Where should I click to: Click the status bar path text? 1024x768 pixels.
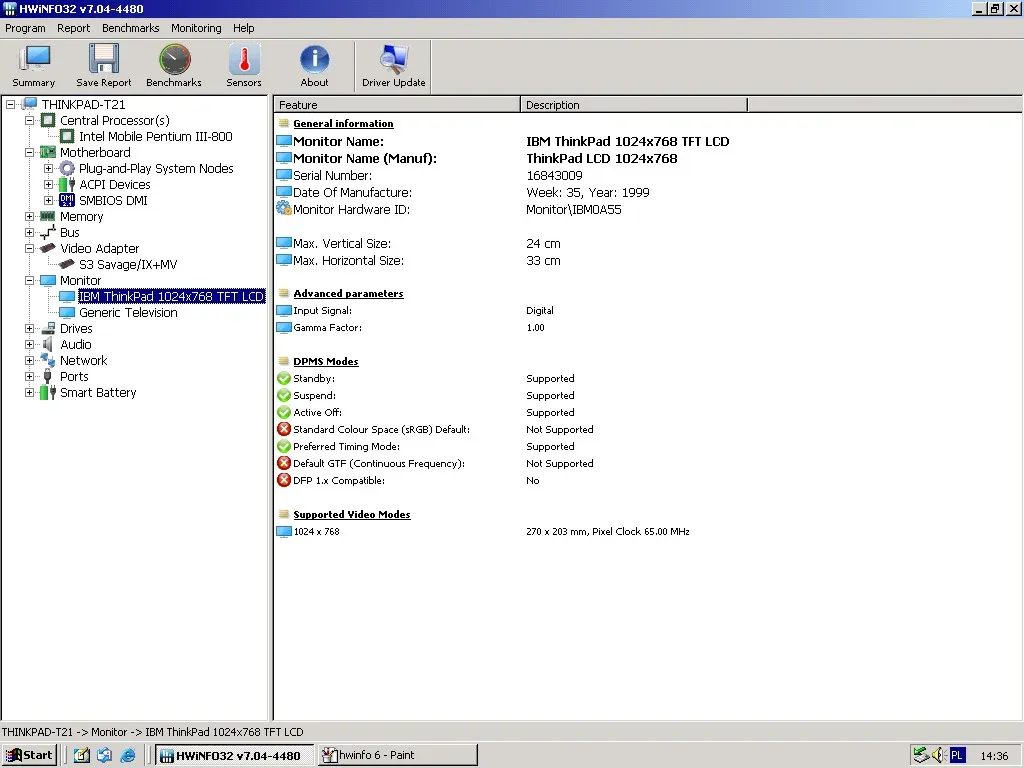pos(152,732)
